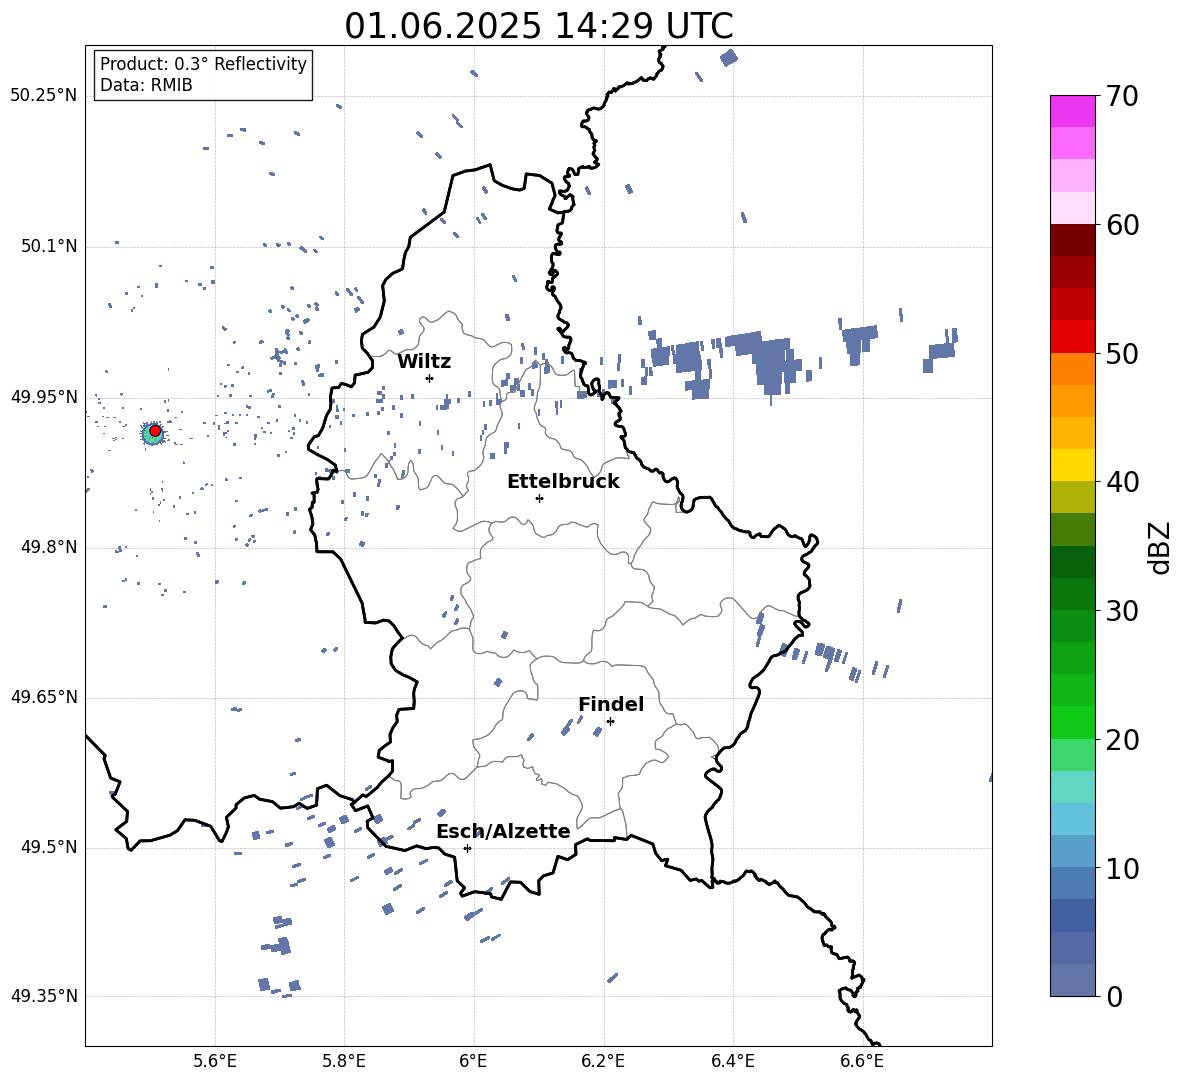Click the Data: RMIB text

[146, 85]
